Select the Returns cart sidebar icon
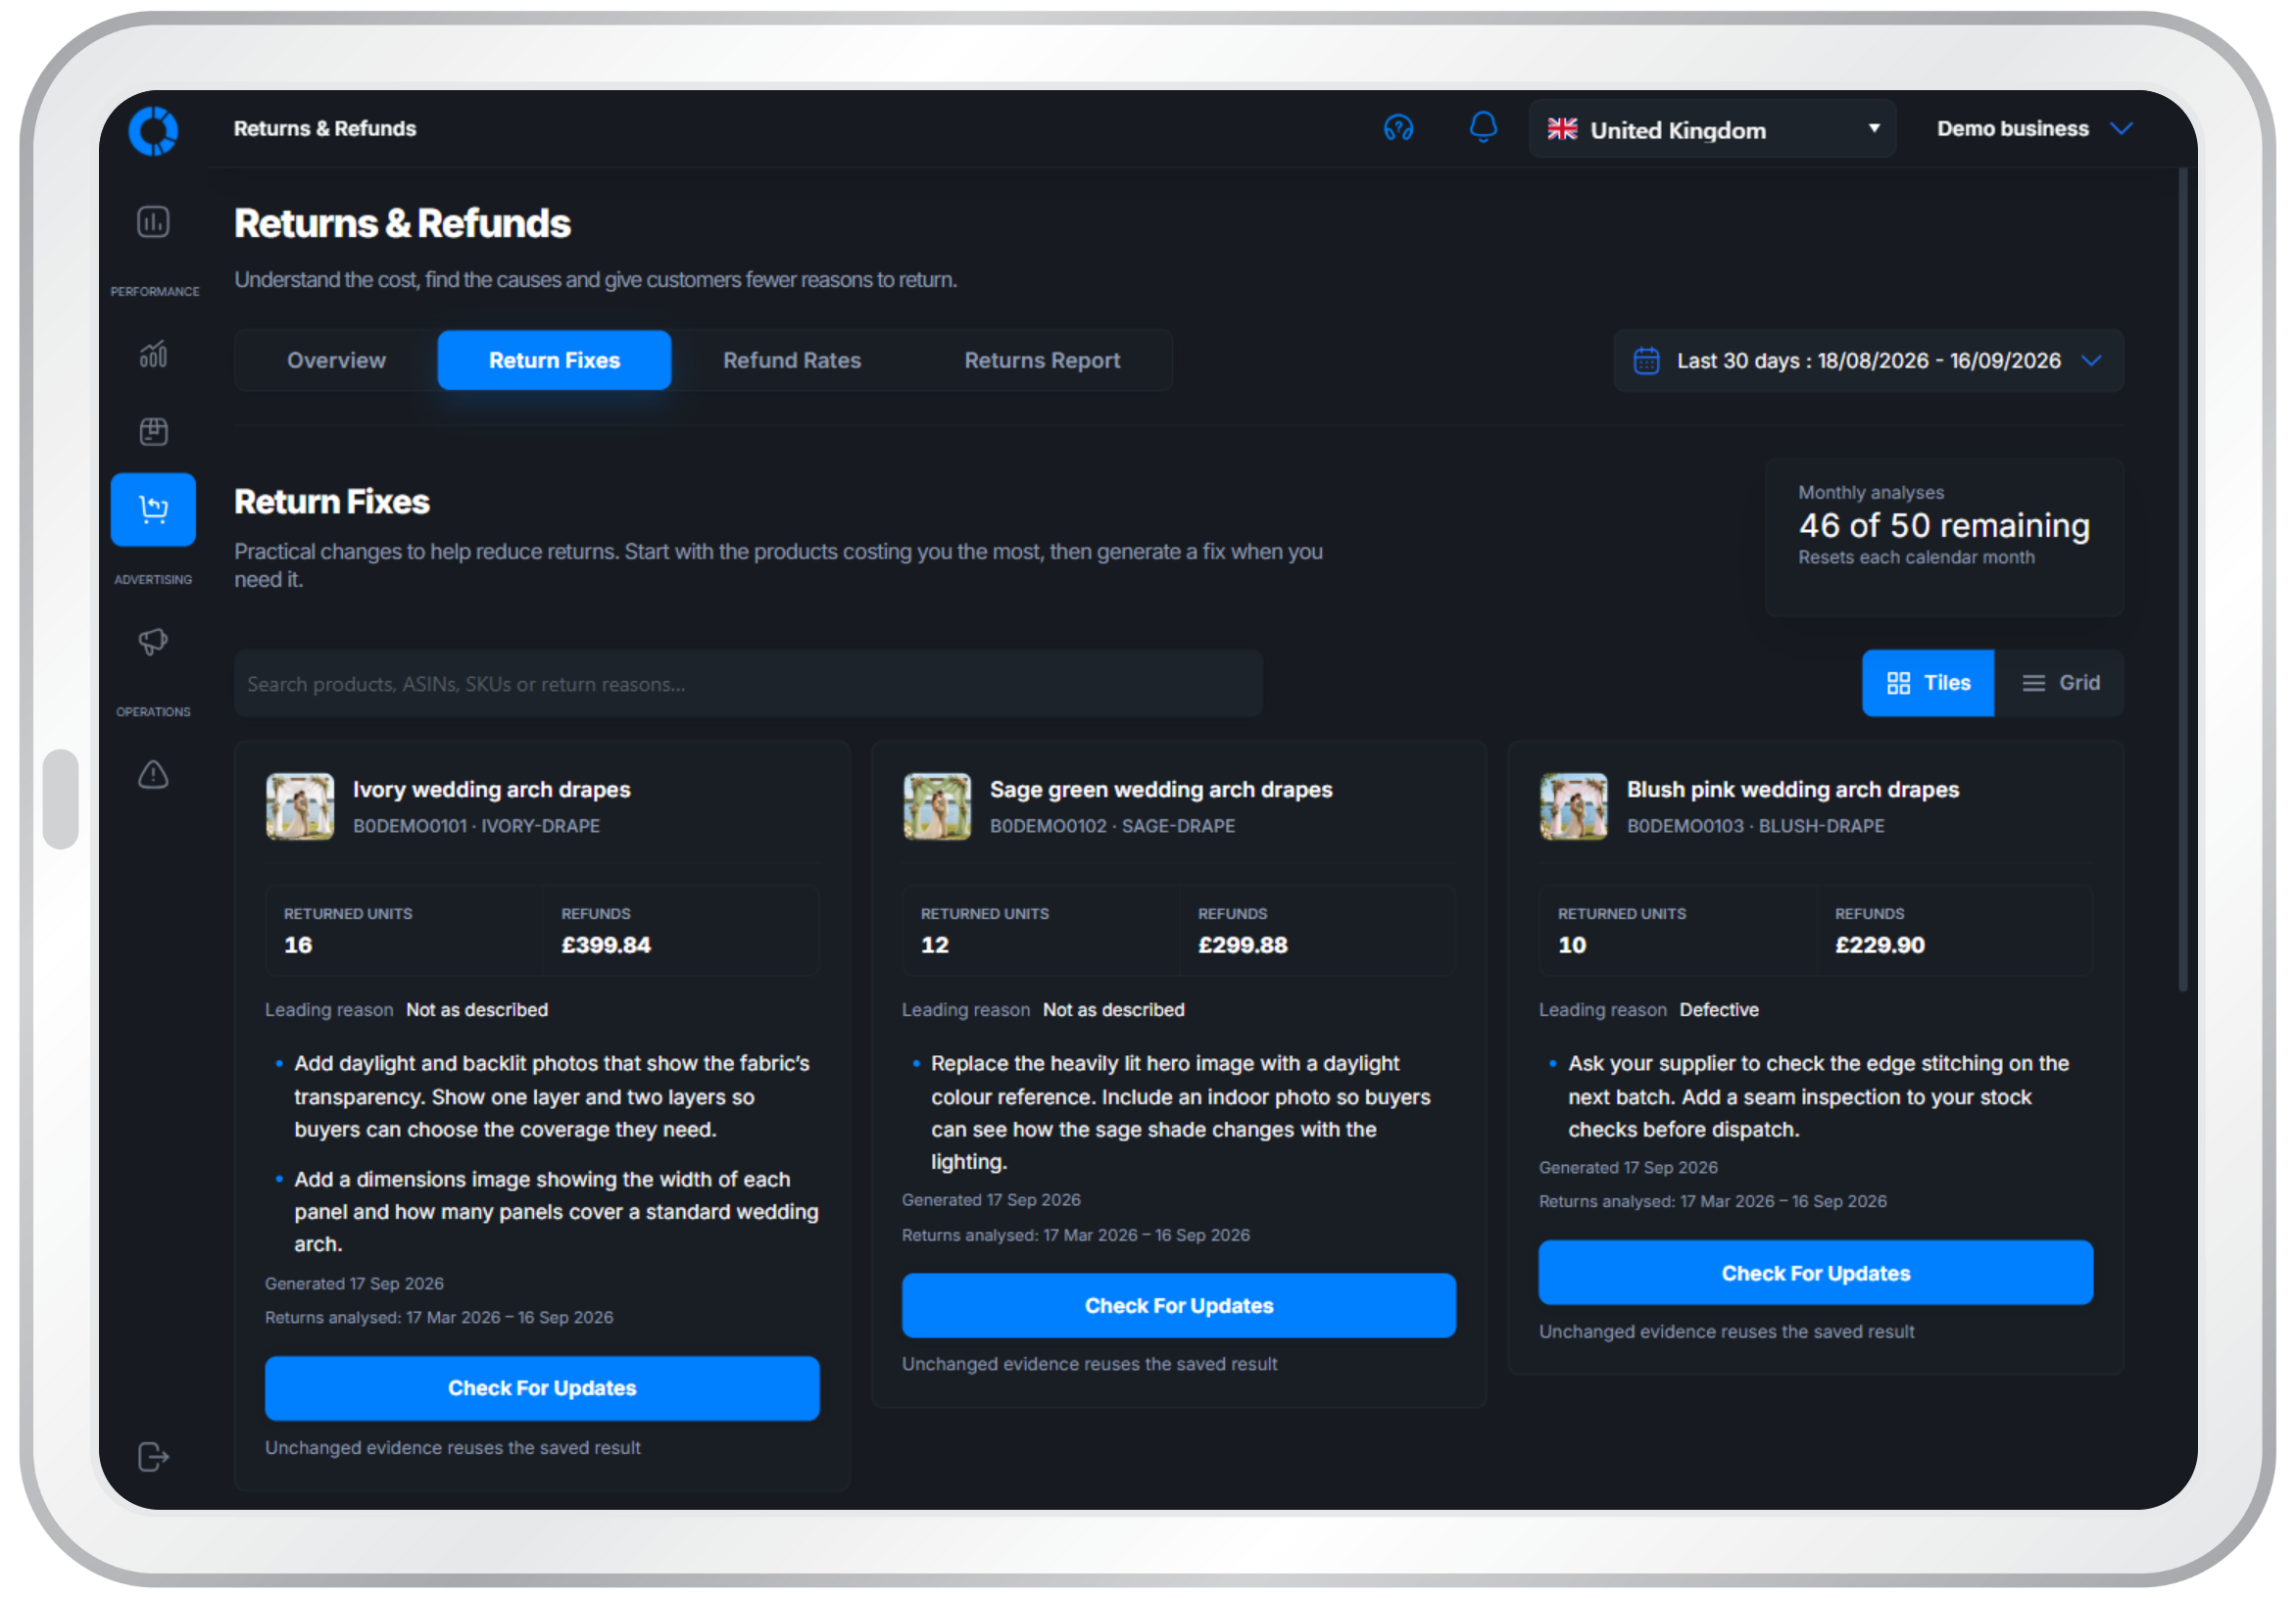The width and height of the screenshot is (2296, 1598). coord(153,509)
